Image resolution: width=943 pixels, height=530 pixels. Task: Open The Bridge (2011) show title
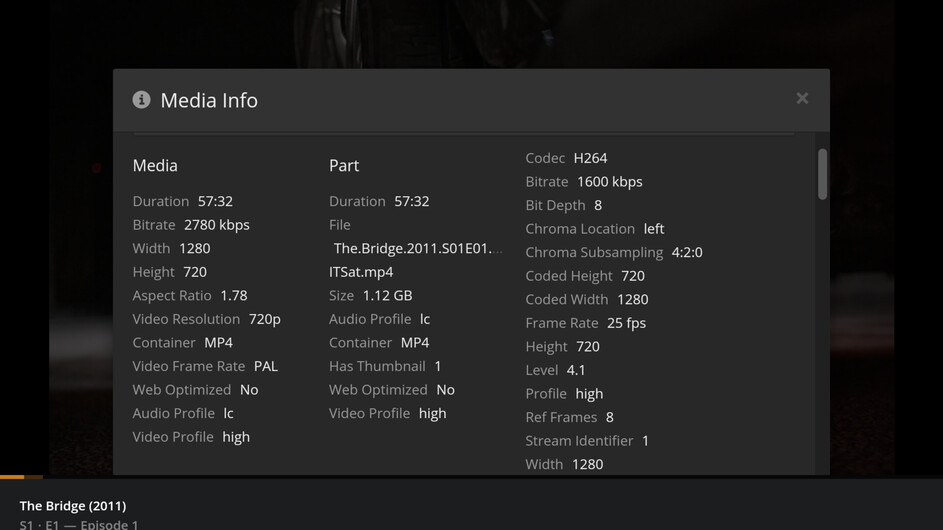73,506
